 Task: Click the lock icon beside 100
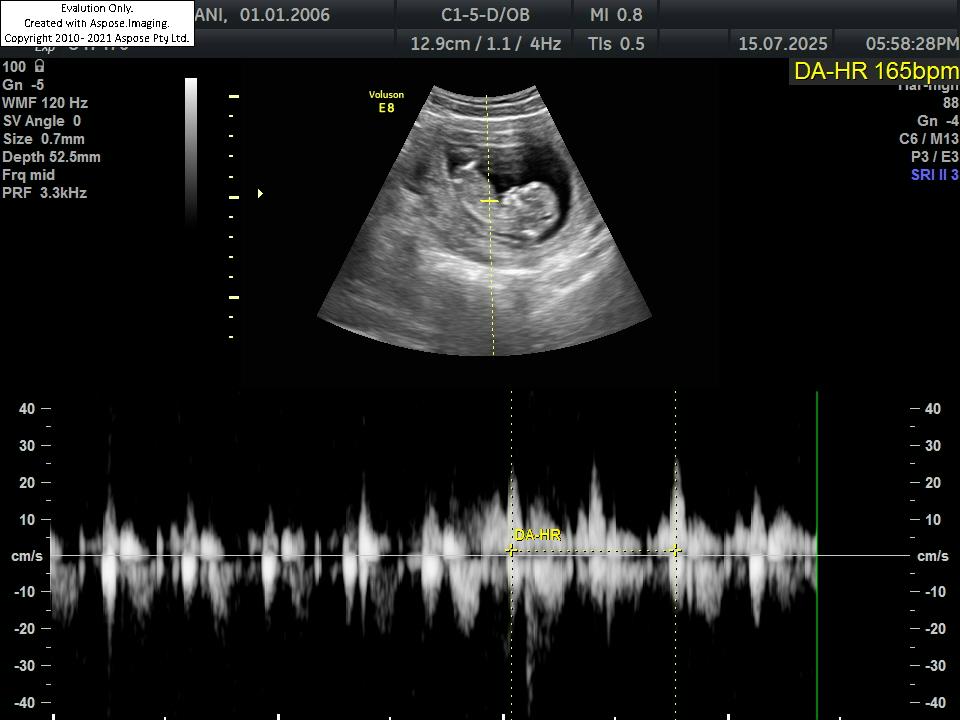(39, 67)
